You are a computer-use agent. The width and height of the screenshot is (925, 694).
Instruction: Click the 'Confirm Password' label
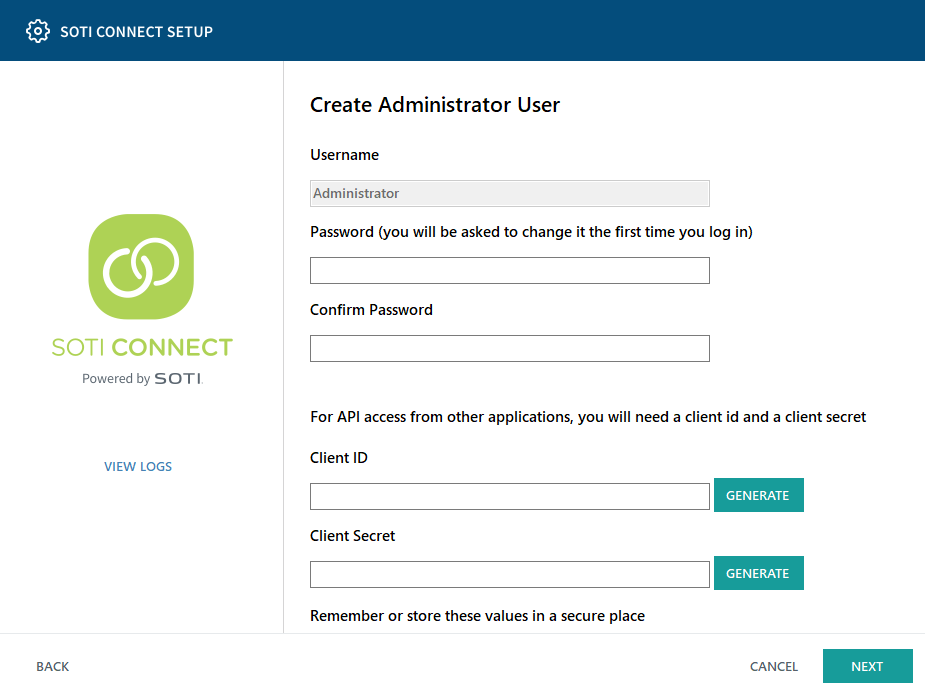[371, 310]
